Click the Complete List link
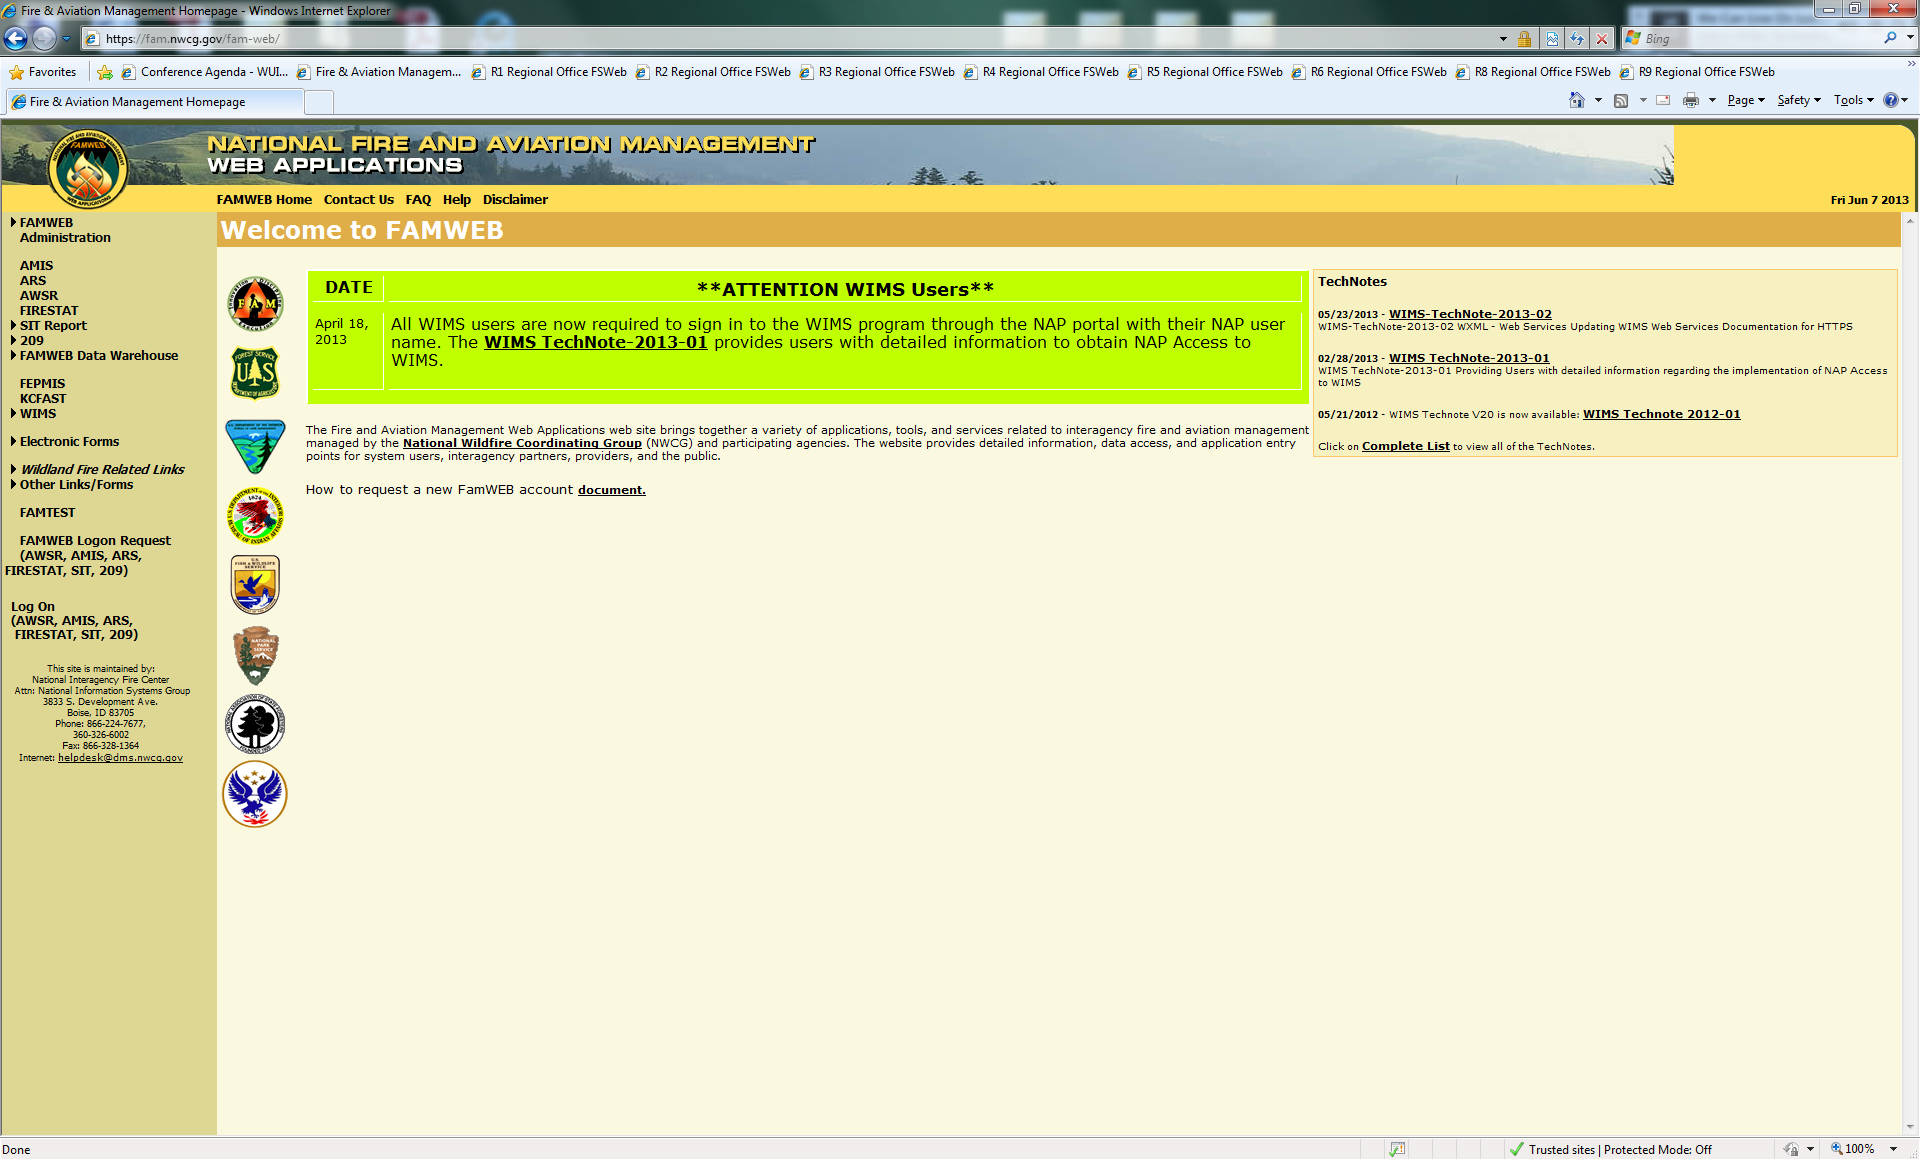Screen dimensions: 1920x1160 (x=1405, y=446)
